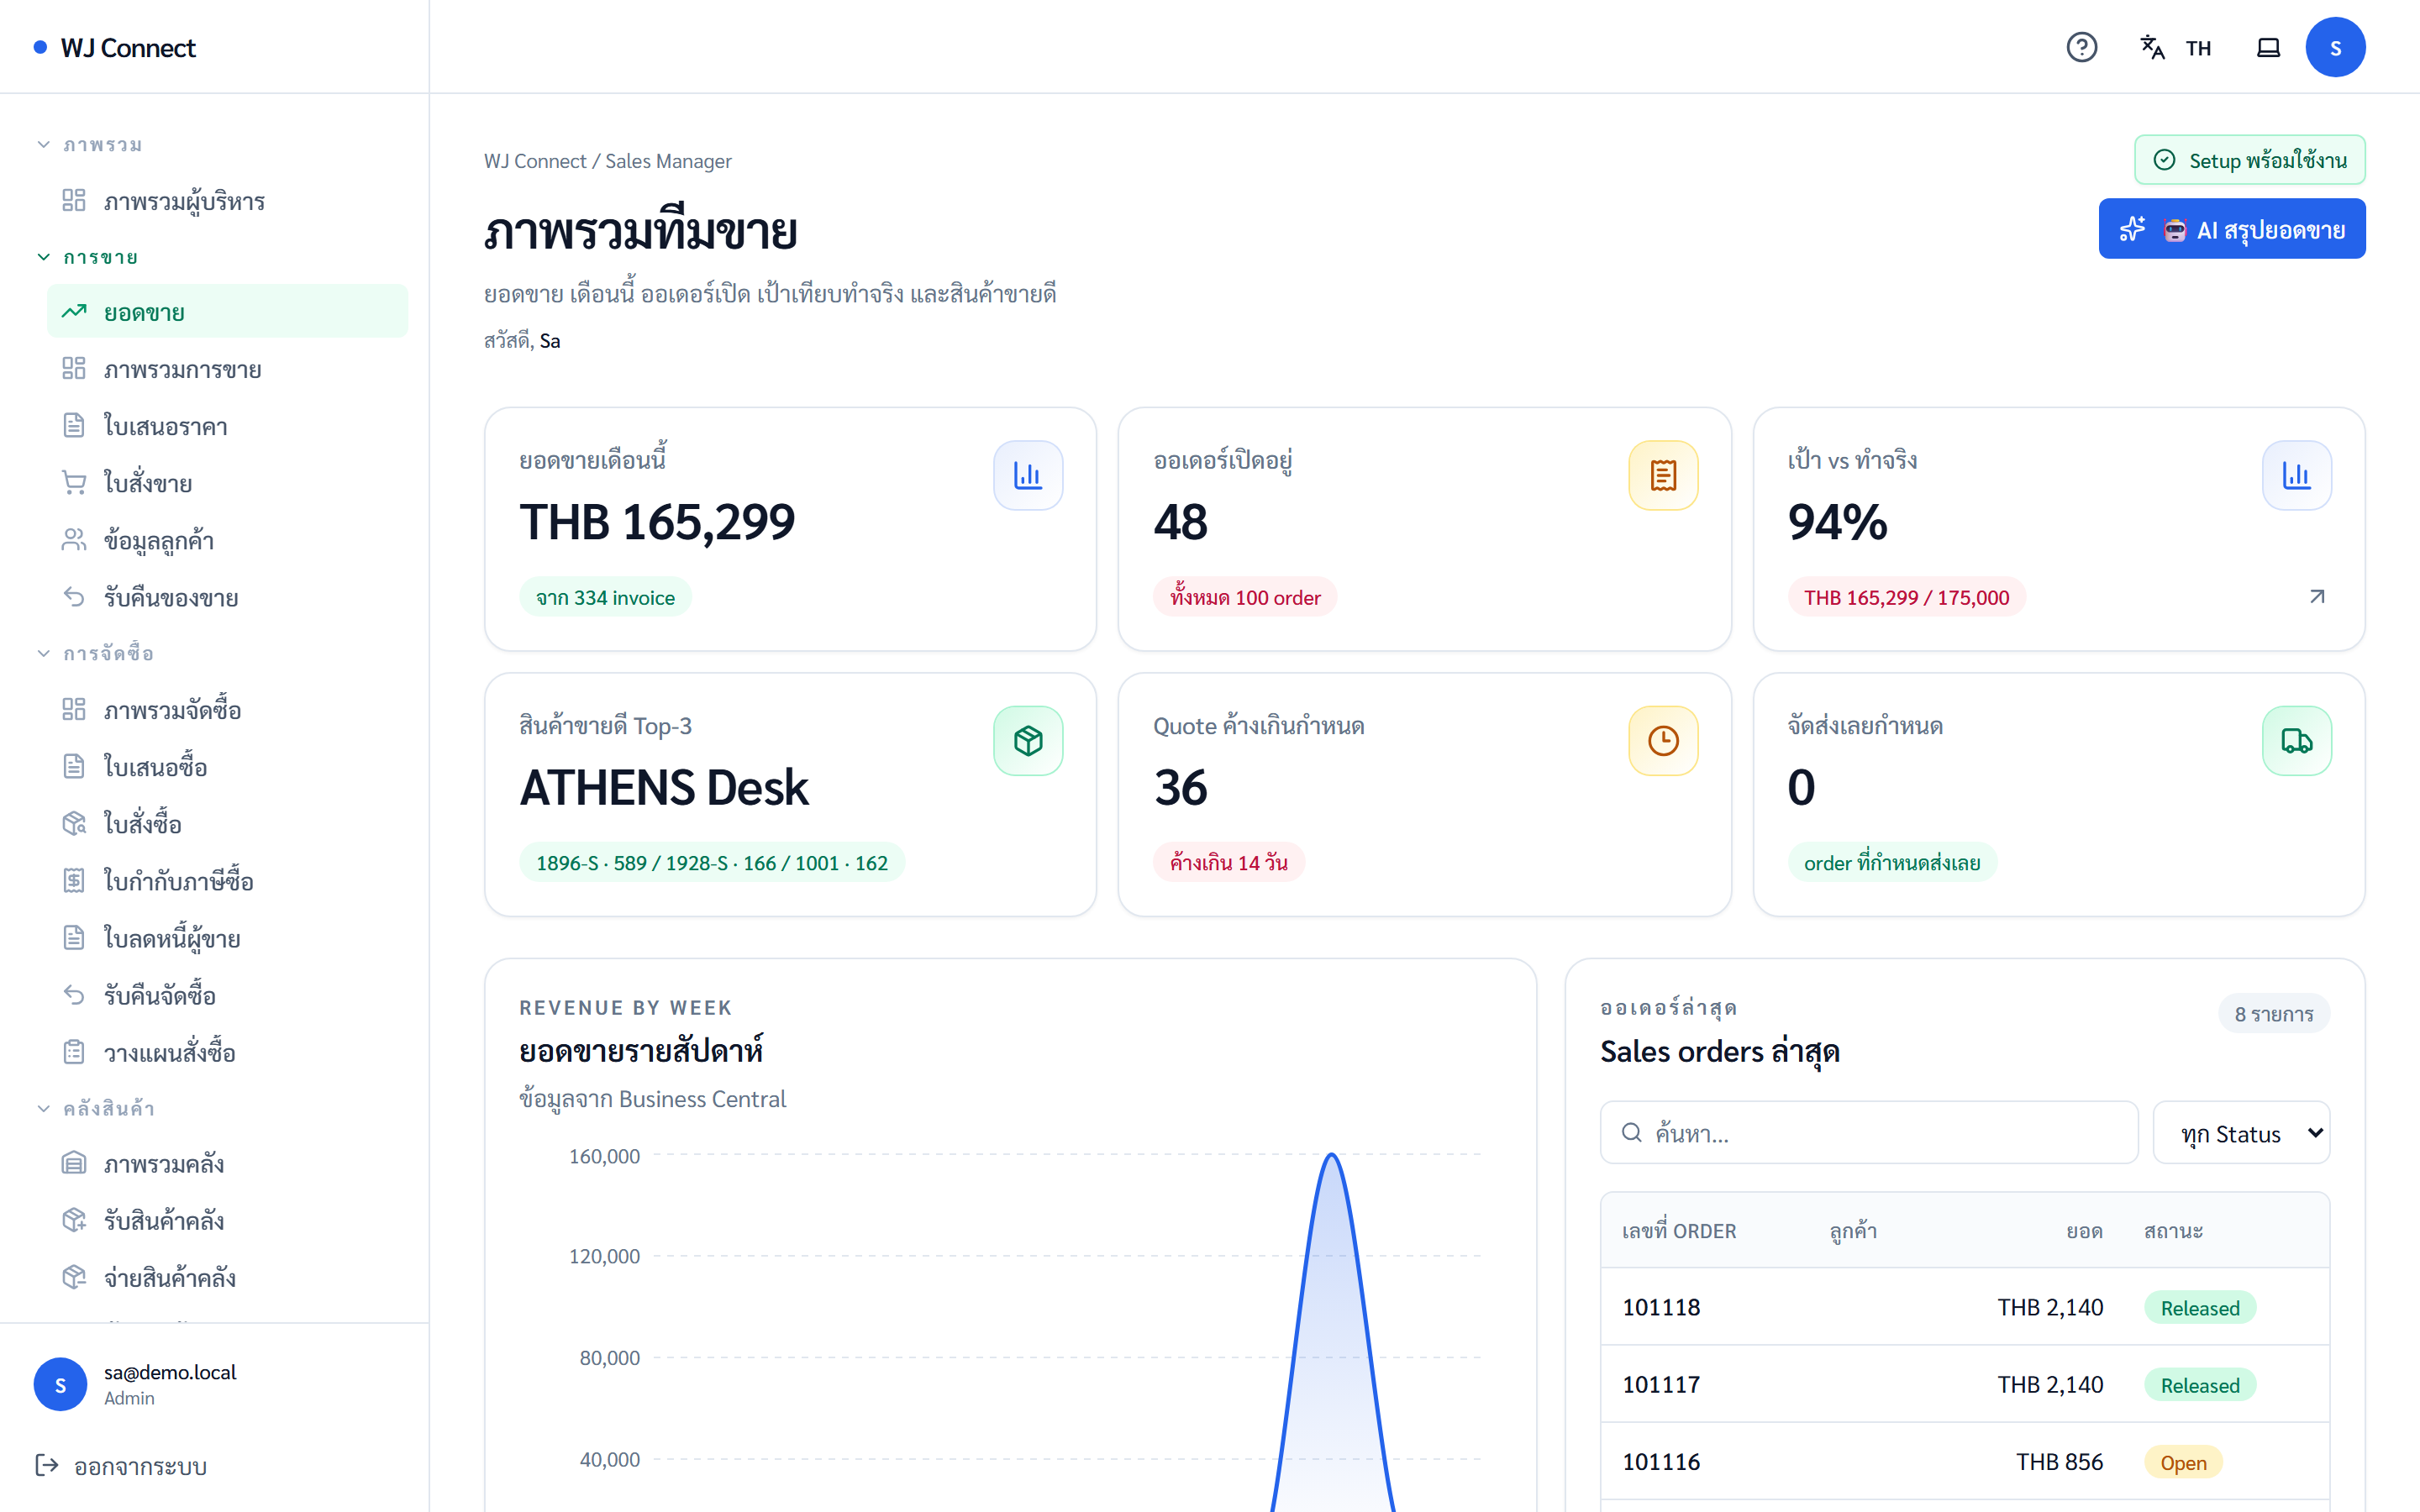Click the เลขที่ ORDER column header
The width and height of the screenshot is (2420, 1512).
[1678, 1231]
